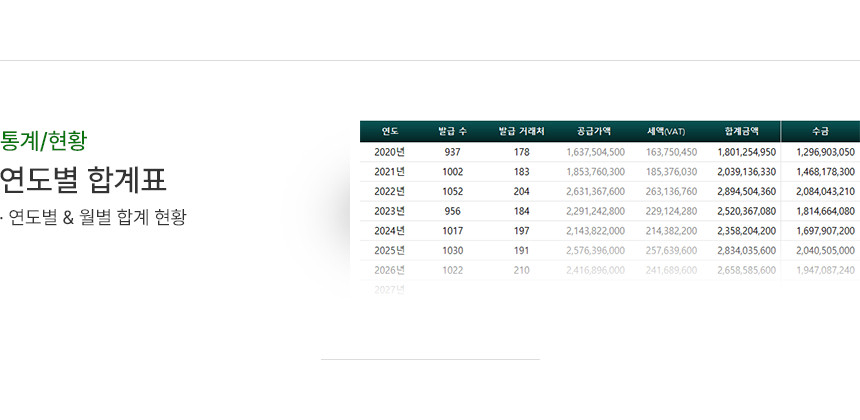
Task: Click the 2,291,242,800 supply value cell
Action: [595, 211]
